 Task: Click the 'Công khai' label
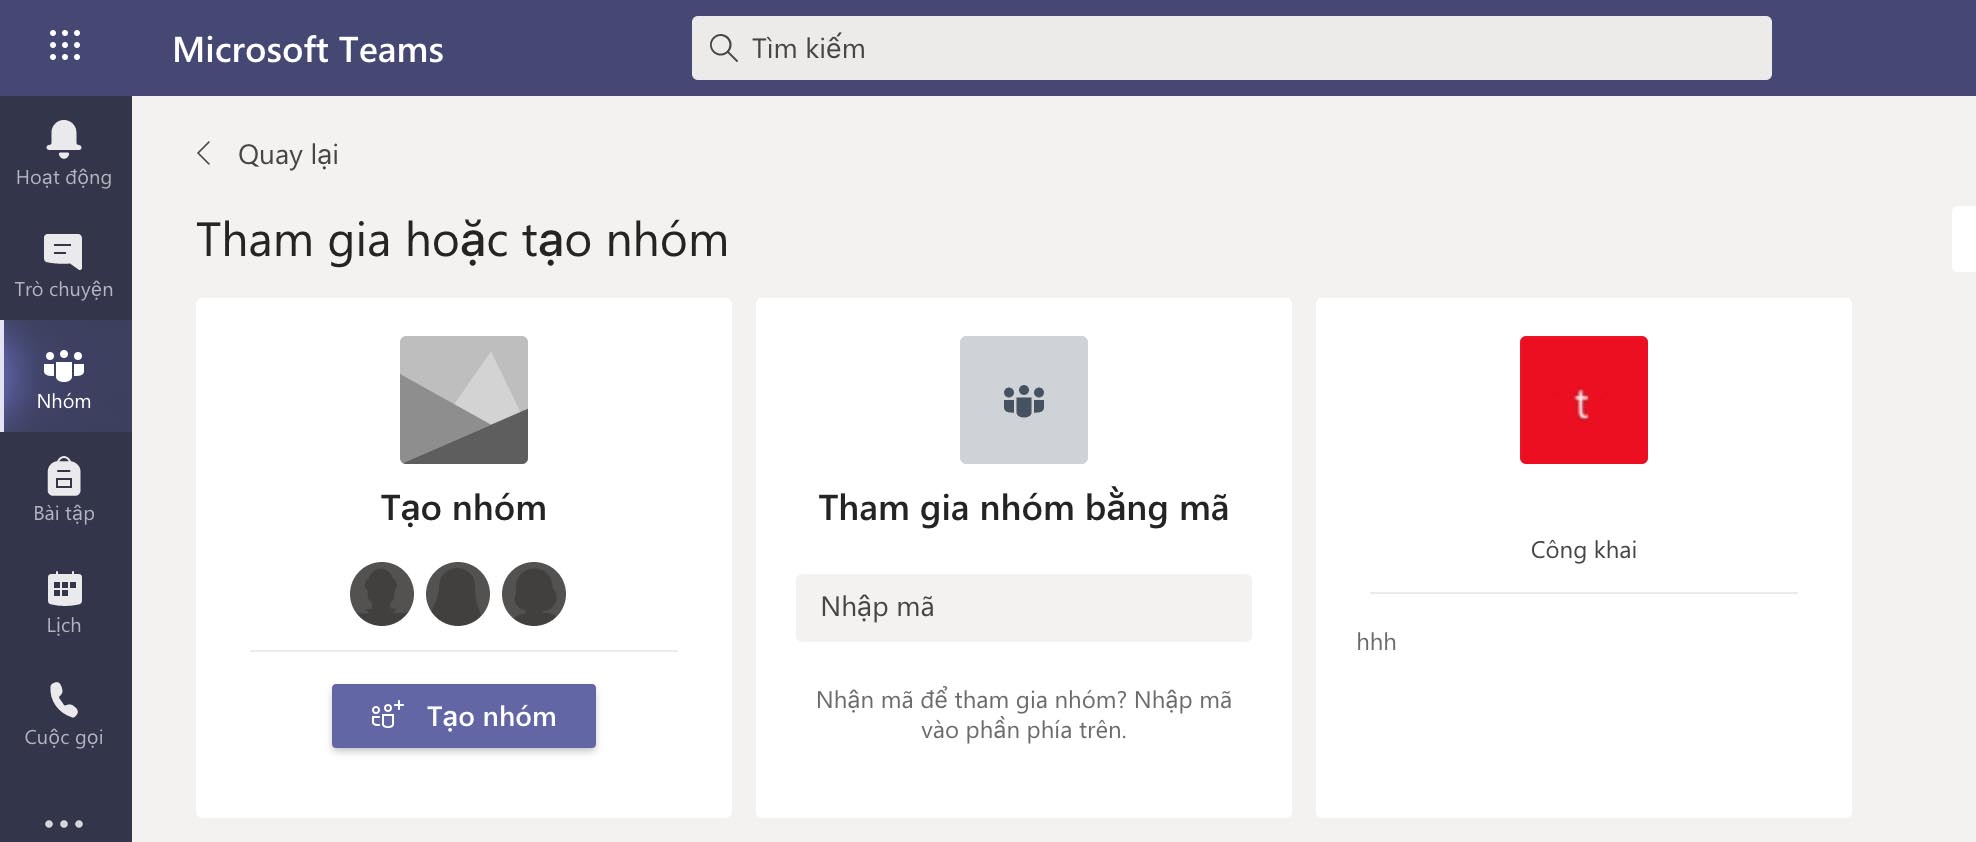[1584, 550]
